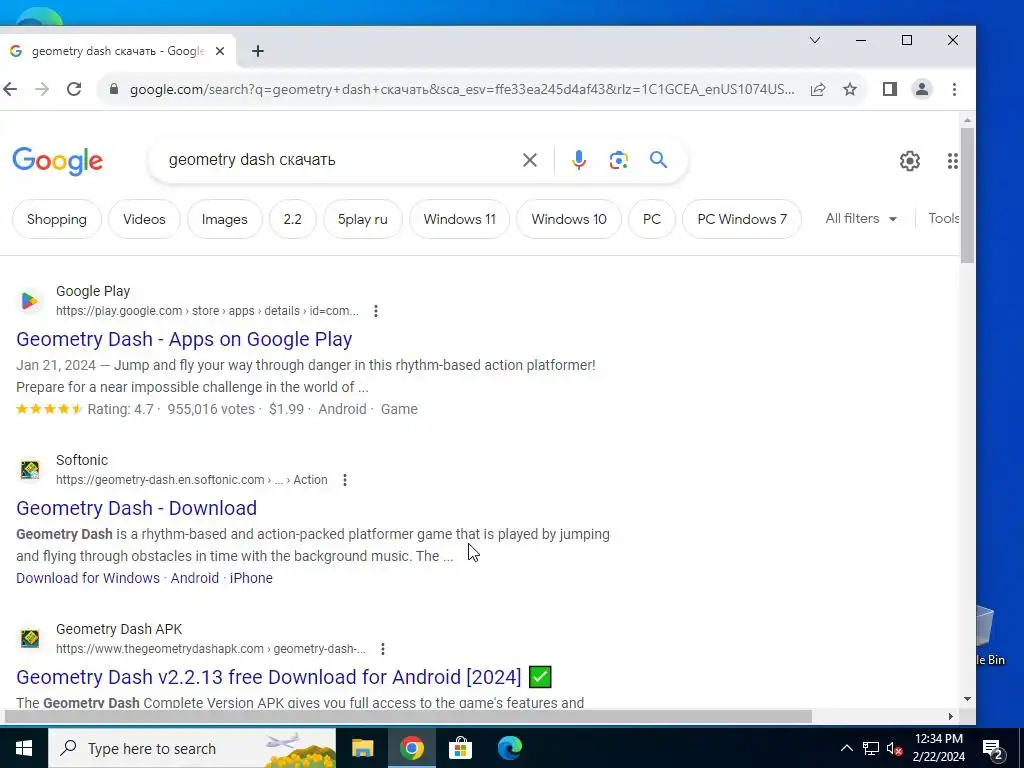Click the Softonic result favicon
The image size is (1024, 768).
29,470
